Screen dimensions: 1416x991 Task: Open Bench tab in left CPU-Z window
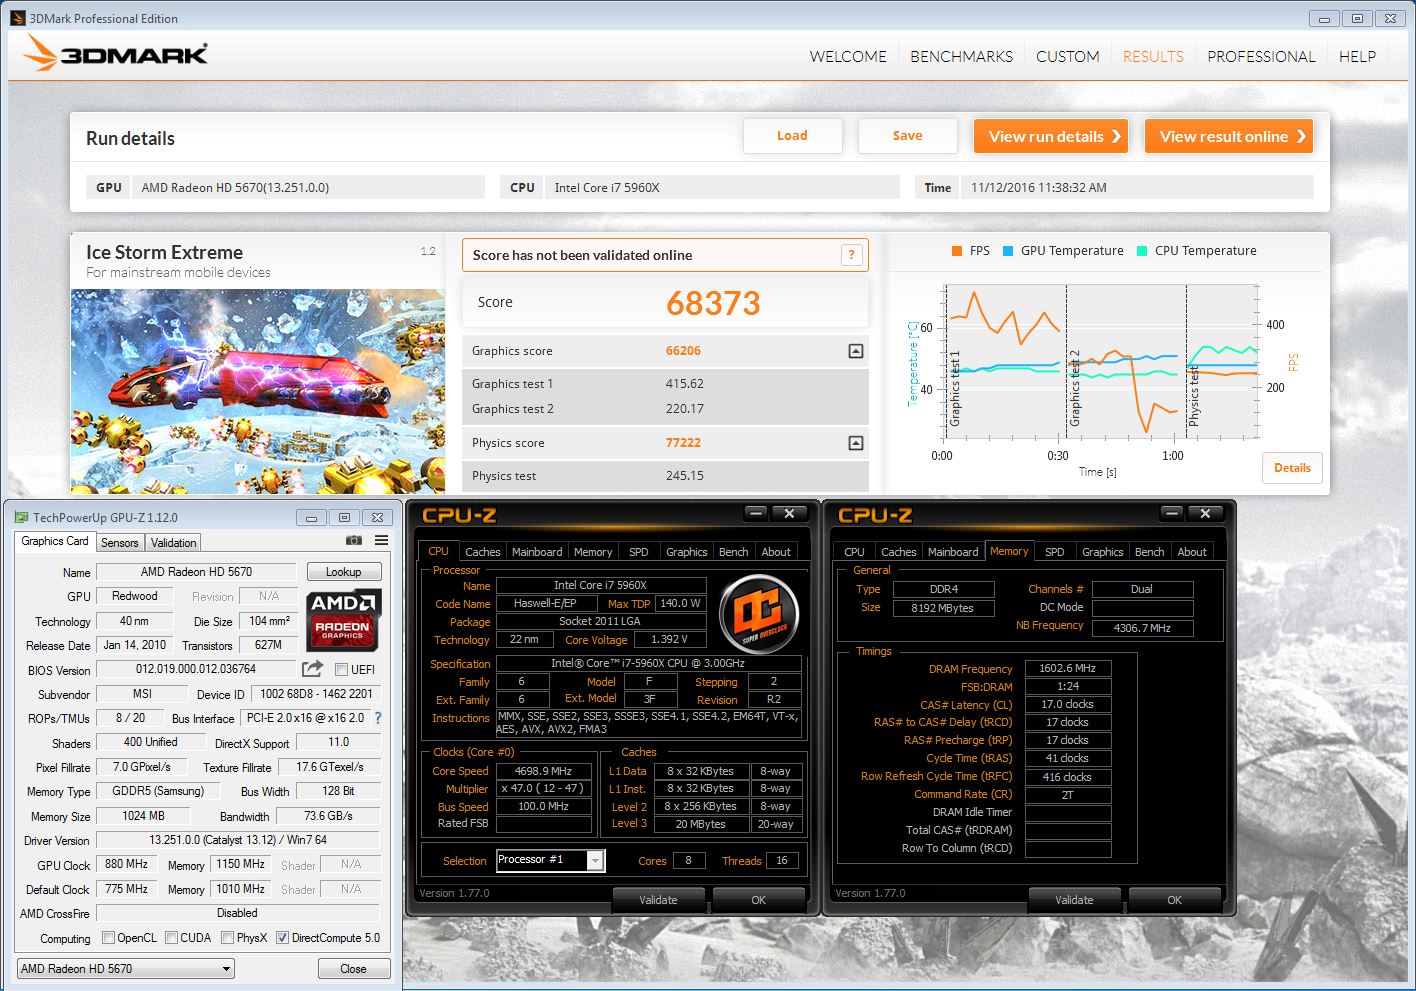[x=734, y=552]
